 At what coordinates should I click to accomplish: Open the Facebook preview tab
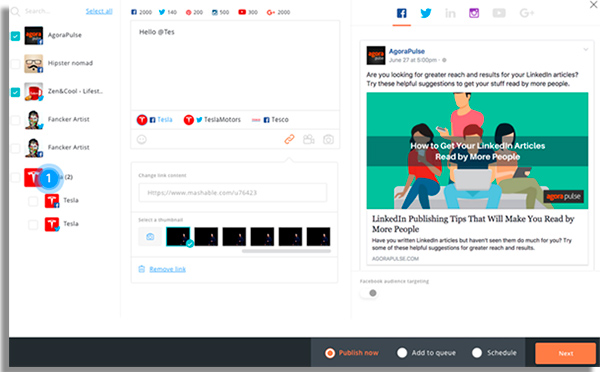coord(401,13)
